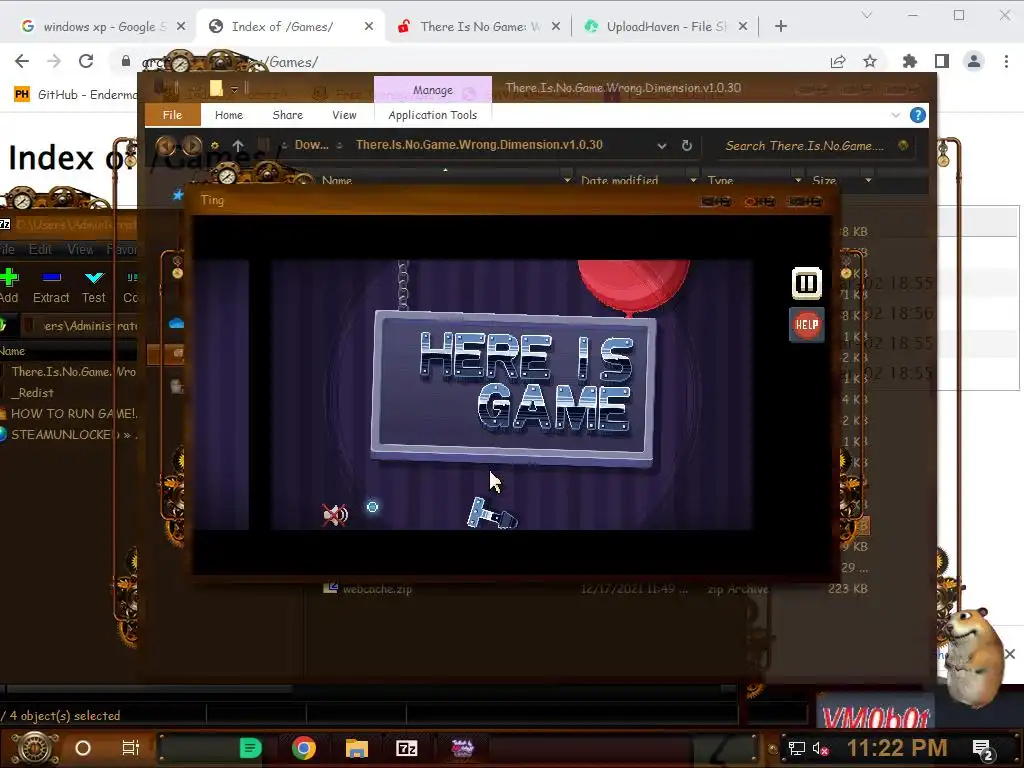Open the View ribbon tab
This screenshot has width=1024, height=768.
[x=344, y=115]
